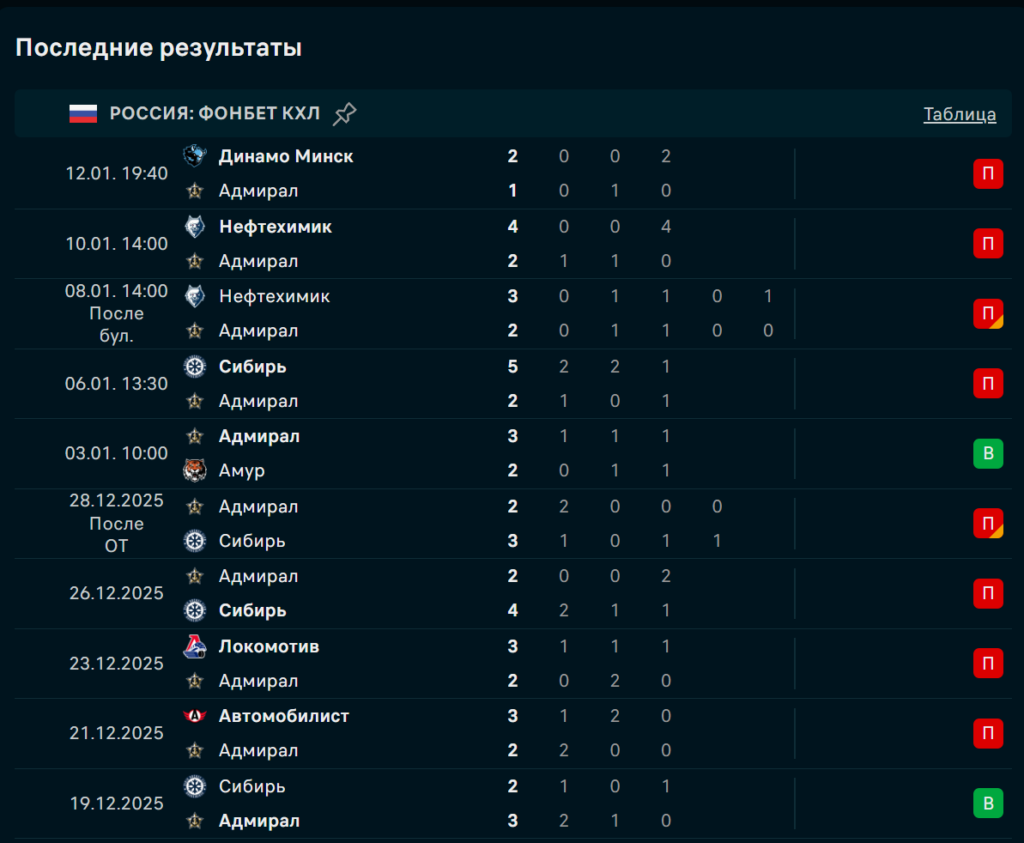
Task: Select team name Локомотив
Action: pos(269,647)
